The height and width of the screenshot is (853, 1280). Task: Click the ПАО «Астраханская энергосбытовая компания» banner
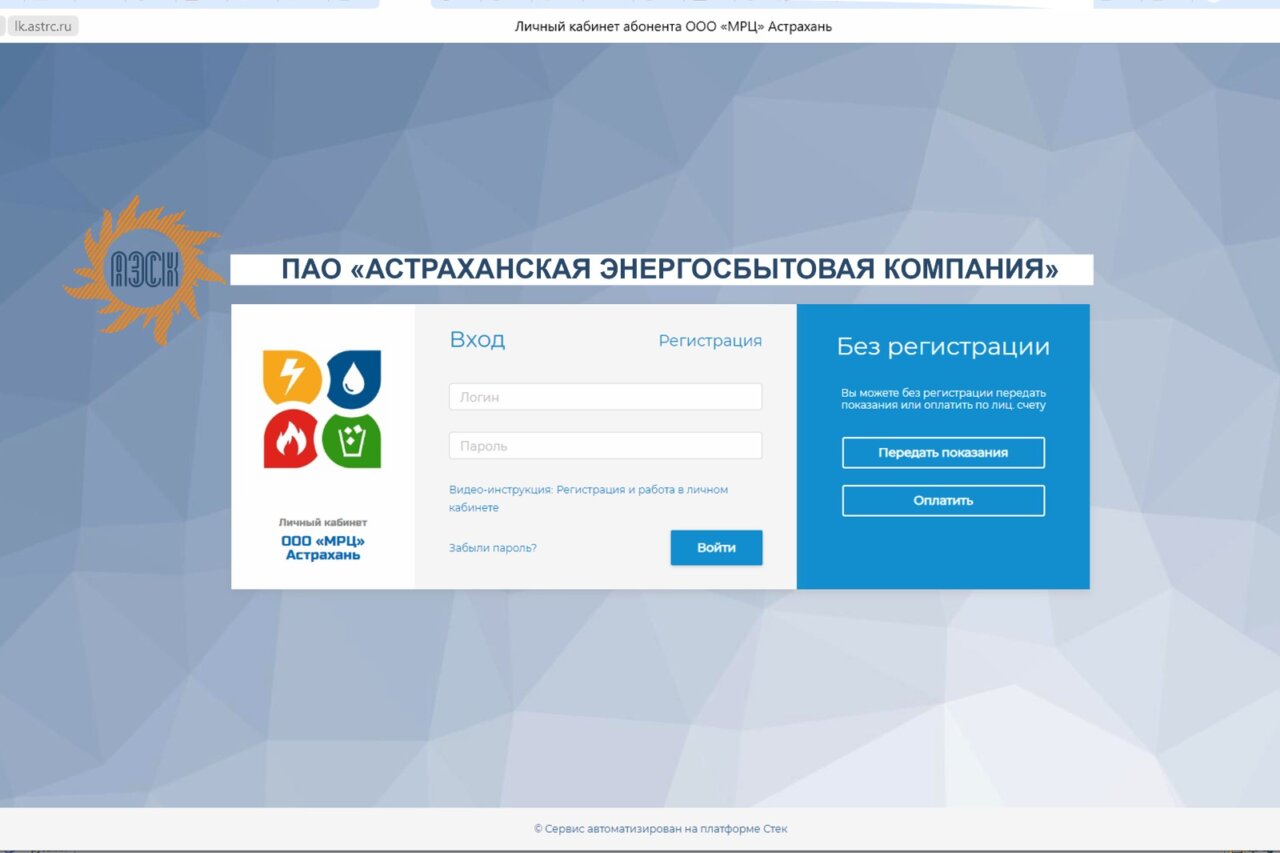(662, 270)
